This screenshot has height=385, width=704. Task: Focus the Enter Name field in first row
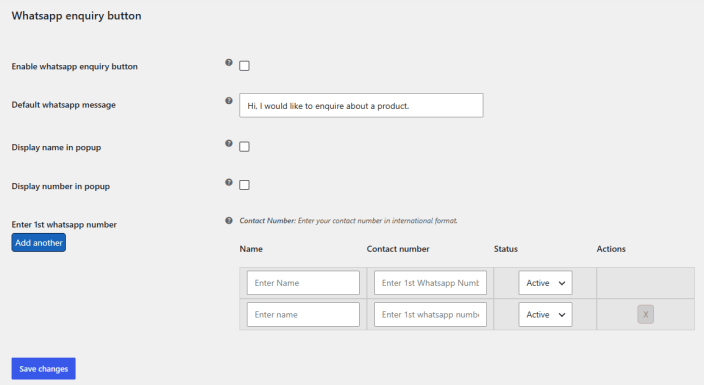[x=303, y=283]
